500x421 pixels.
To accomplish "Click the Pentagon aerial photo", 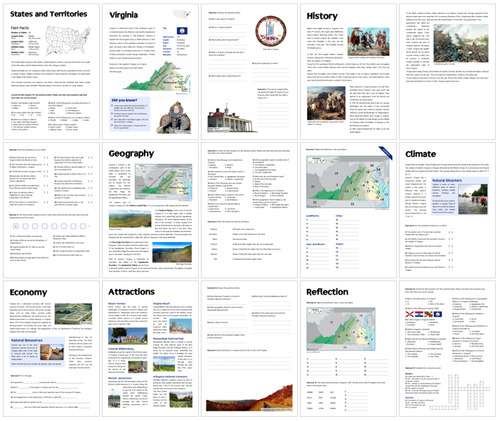I will tap(73, 314).
